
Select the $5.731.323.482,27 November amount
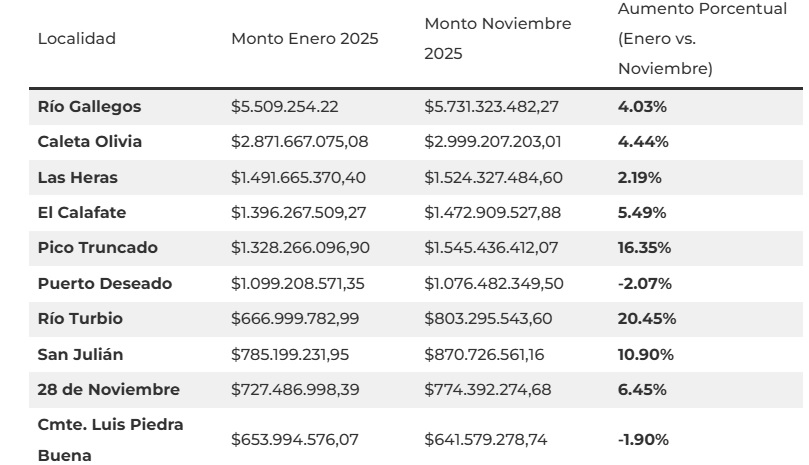[493, 106]
